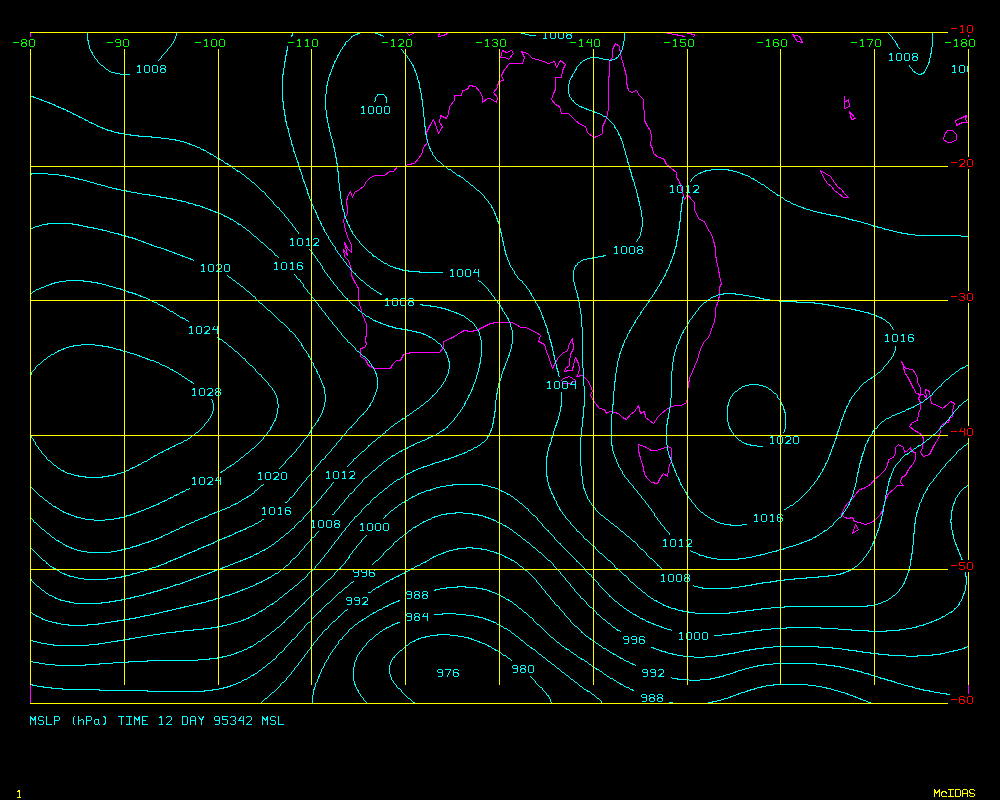Click the frame number 1 at bottom-left
Screen dimensions: 1000x800
coord(19,793)
